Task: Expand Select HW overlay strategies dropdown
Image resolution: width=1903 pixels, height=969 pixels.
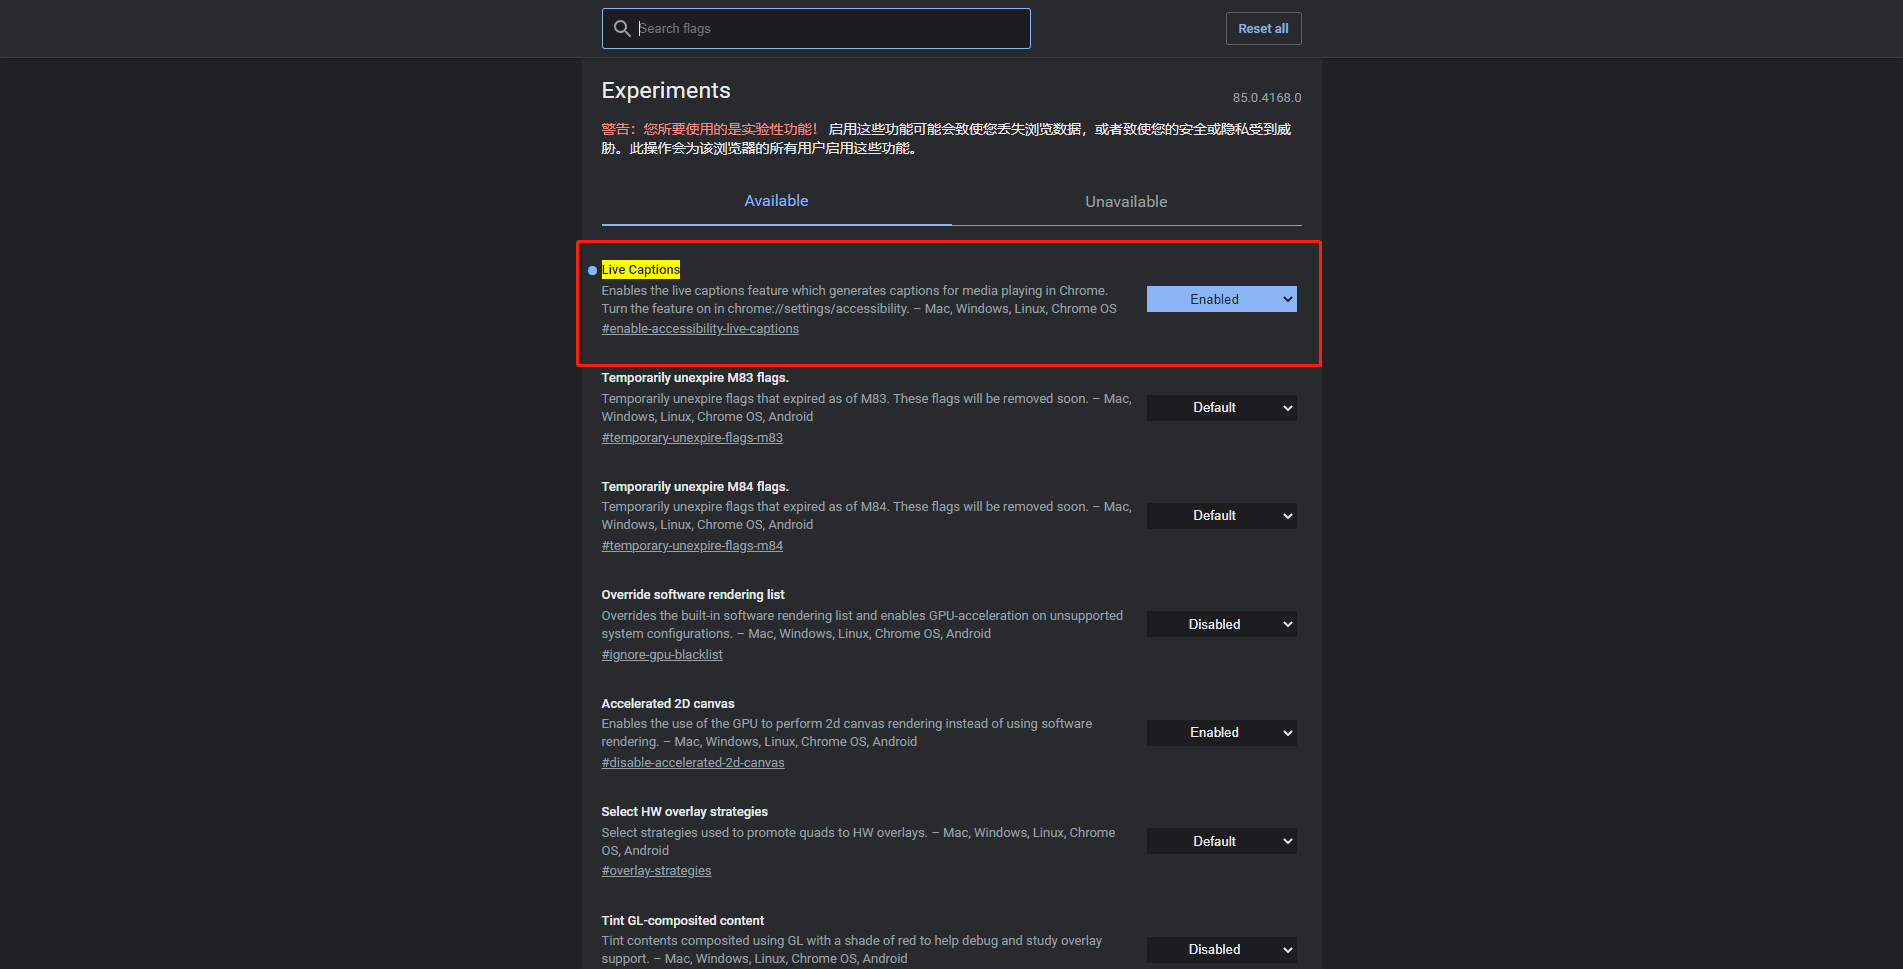Action: tap(1221, 842)
